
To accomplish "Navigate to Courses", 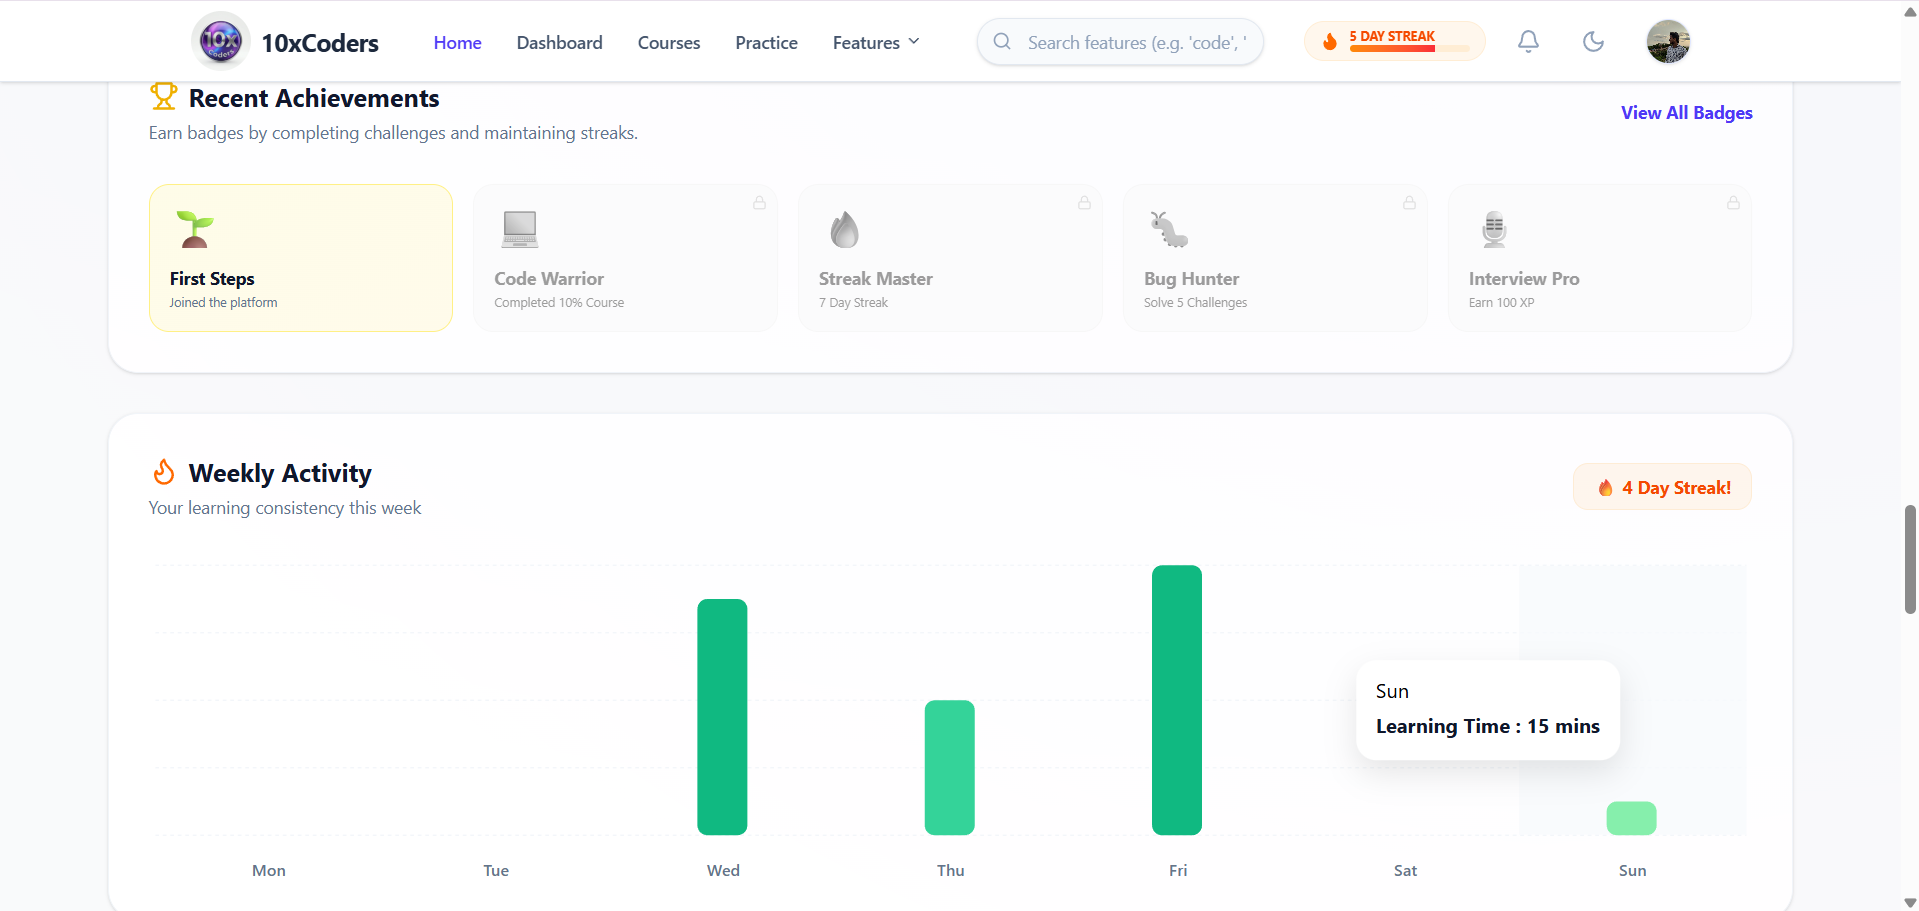I will coord(669,42).
